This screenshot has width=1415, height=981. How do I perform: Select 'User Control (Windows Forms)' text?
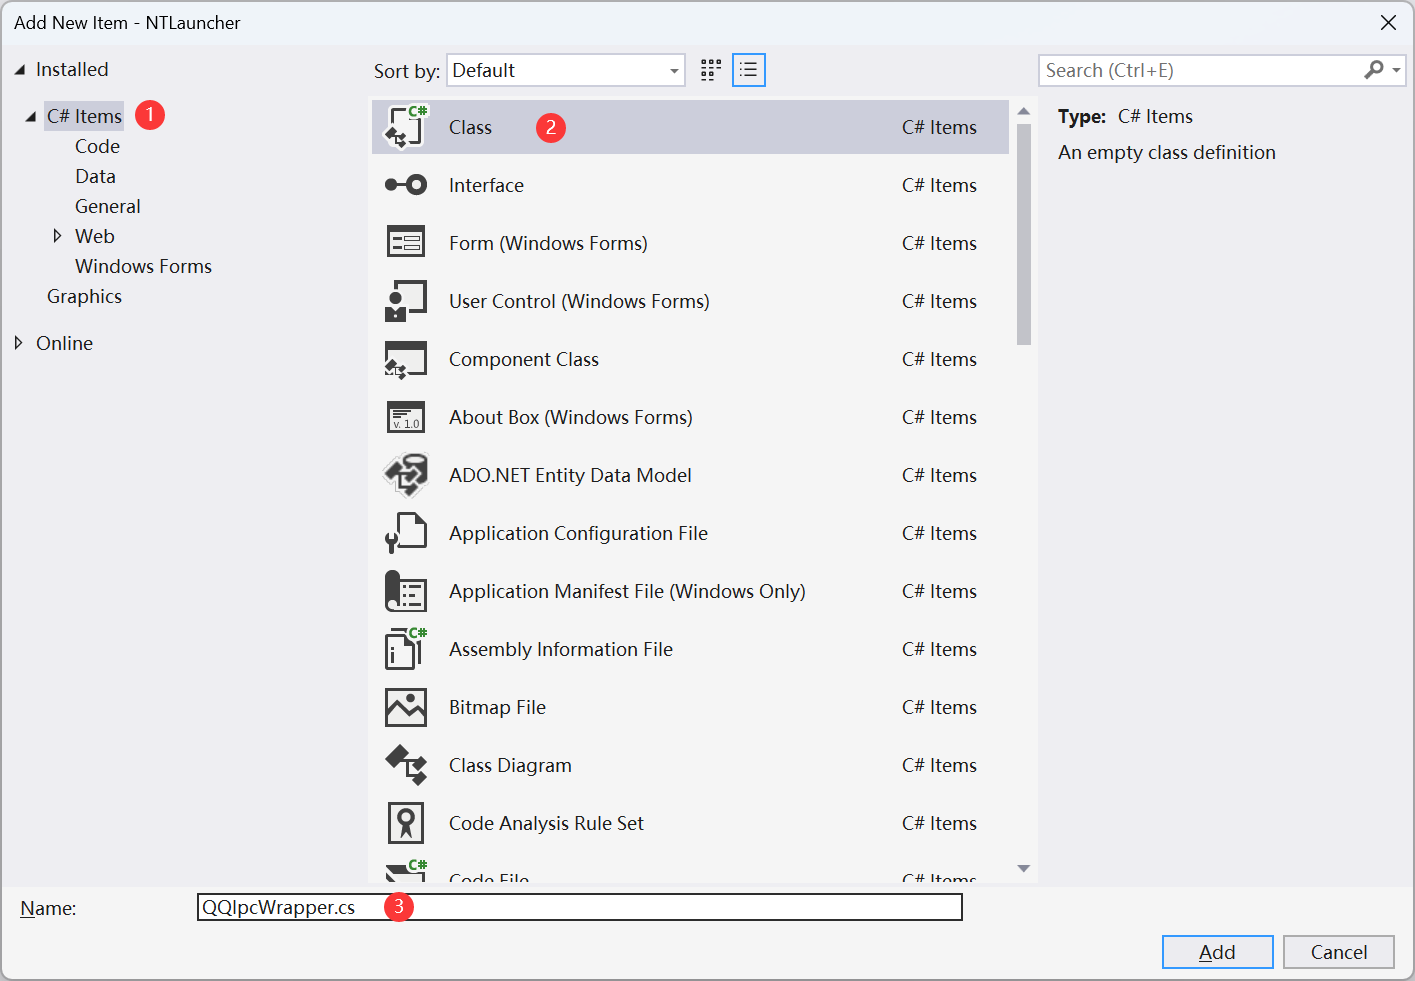(579, 301)
